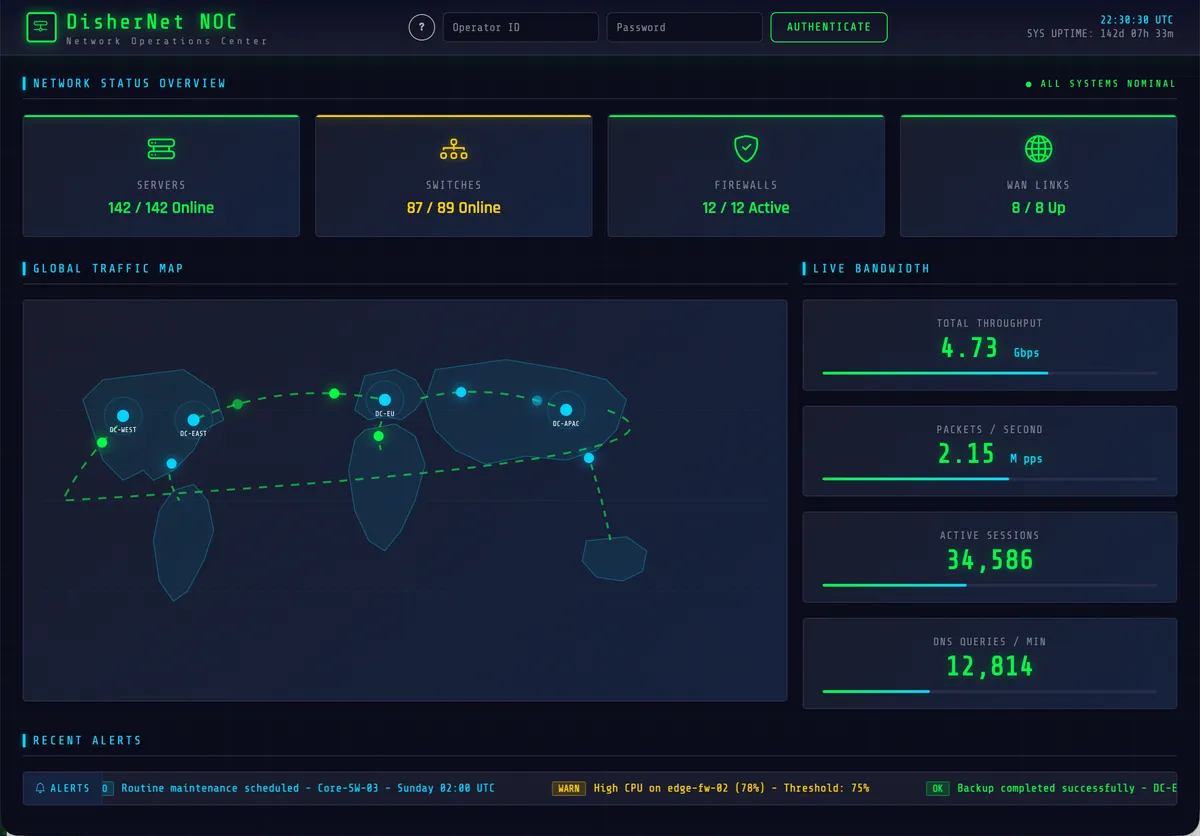Click the 4.73 Gbps throughput value
The height and width of the screenshot is (836, 1200).
[x=990, y=348]
